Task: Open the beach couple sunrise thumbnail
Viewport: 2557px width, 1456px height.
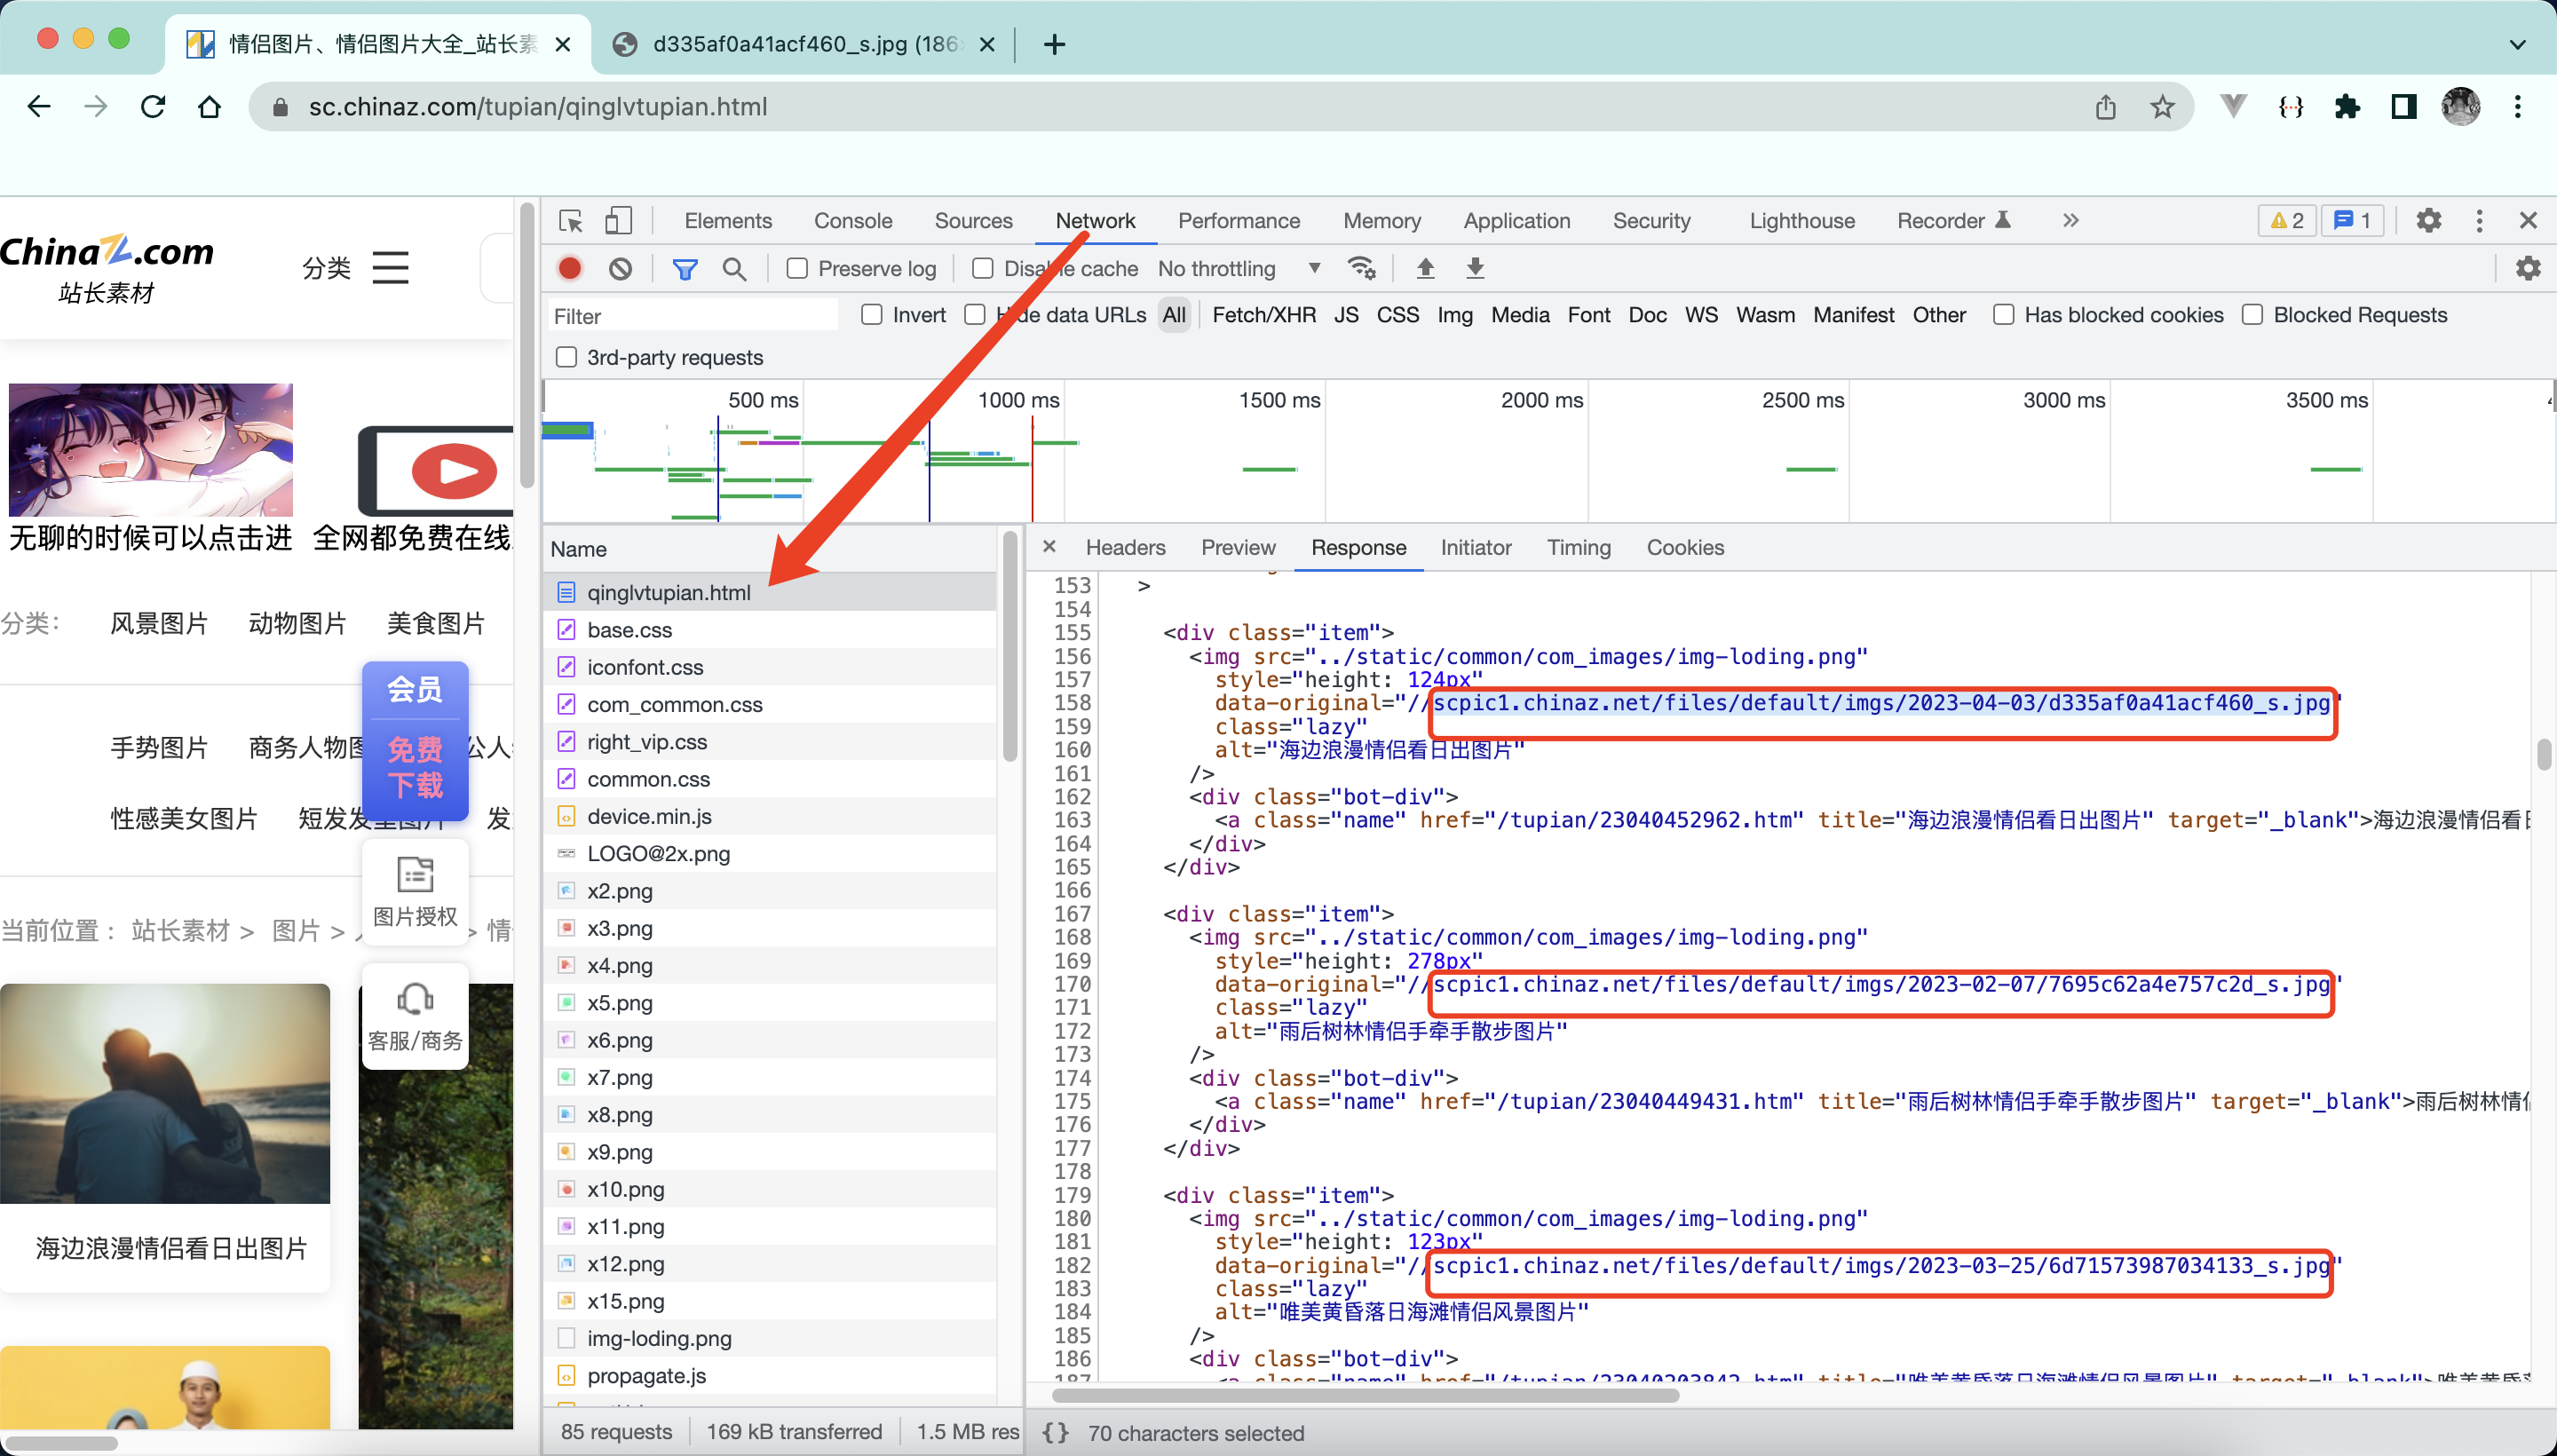Action: pos(165,1093)
